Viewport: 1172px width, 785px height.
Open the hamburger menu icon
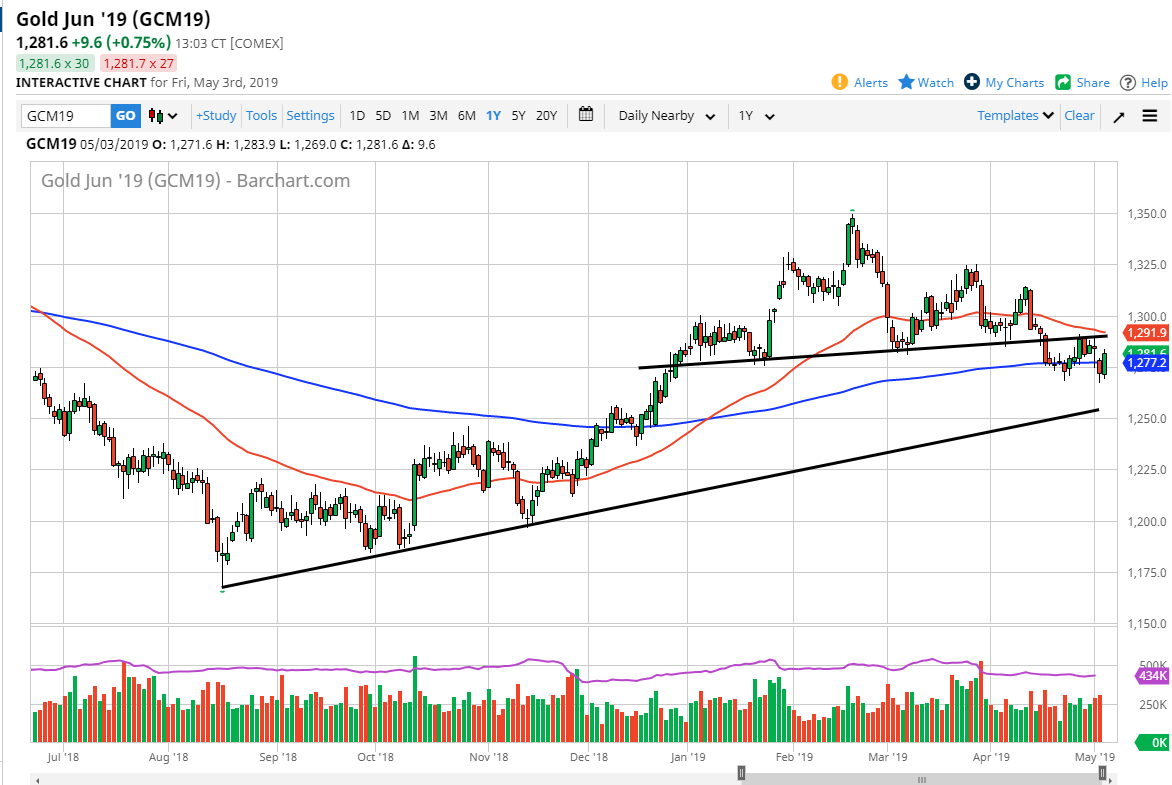(x=1150, y=116)
